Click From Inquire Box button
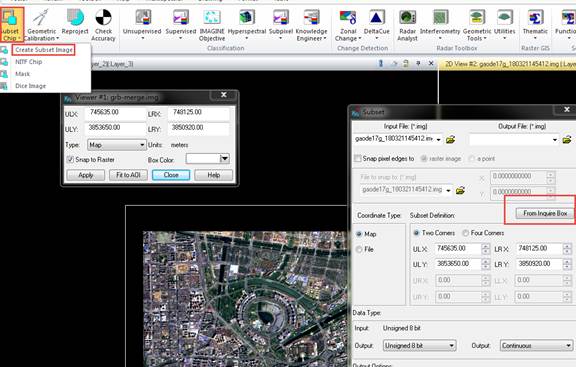 click(x=545, y=213)
